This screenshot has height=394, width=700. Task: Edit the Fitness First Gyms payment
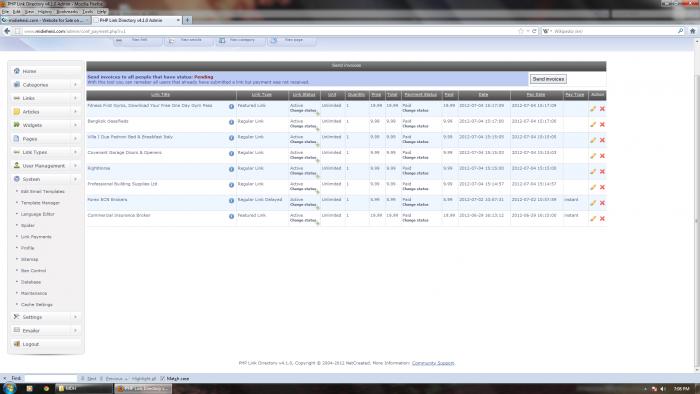593,109
